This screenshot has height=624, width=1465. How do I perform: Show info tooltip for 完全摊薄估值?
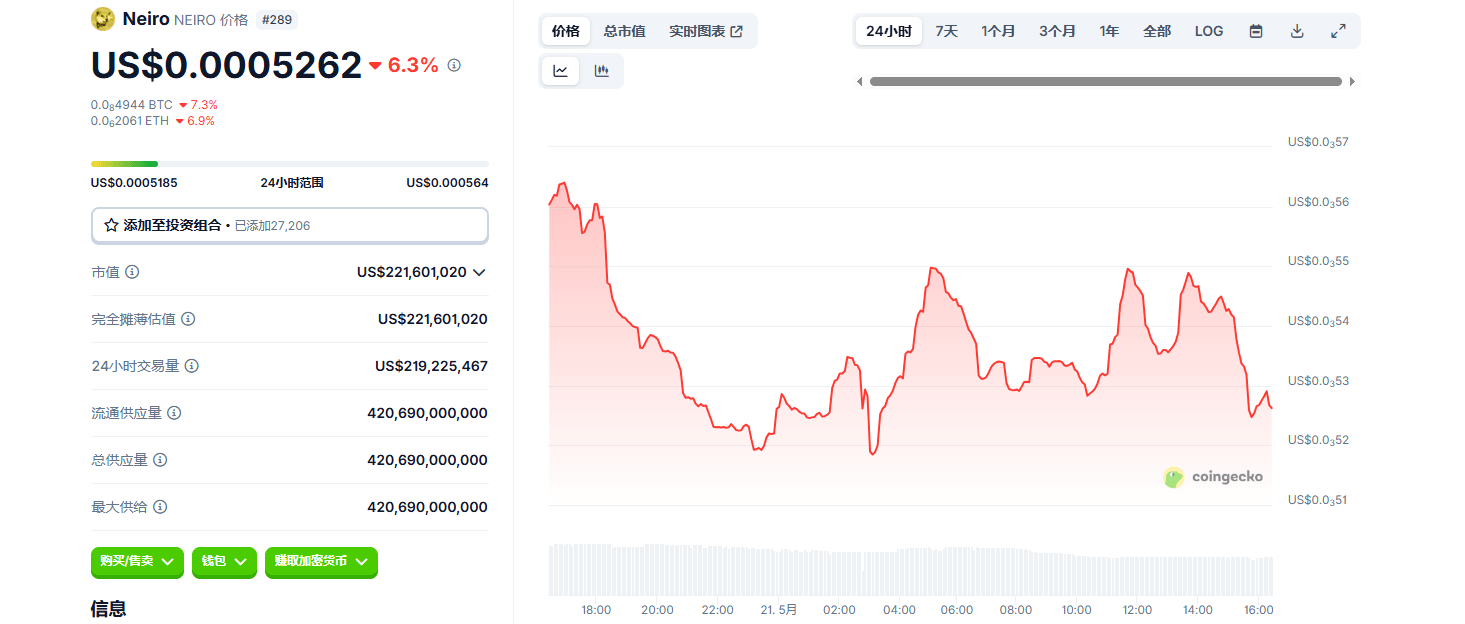click(x=188, y=319)
